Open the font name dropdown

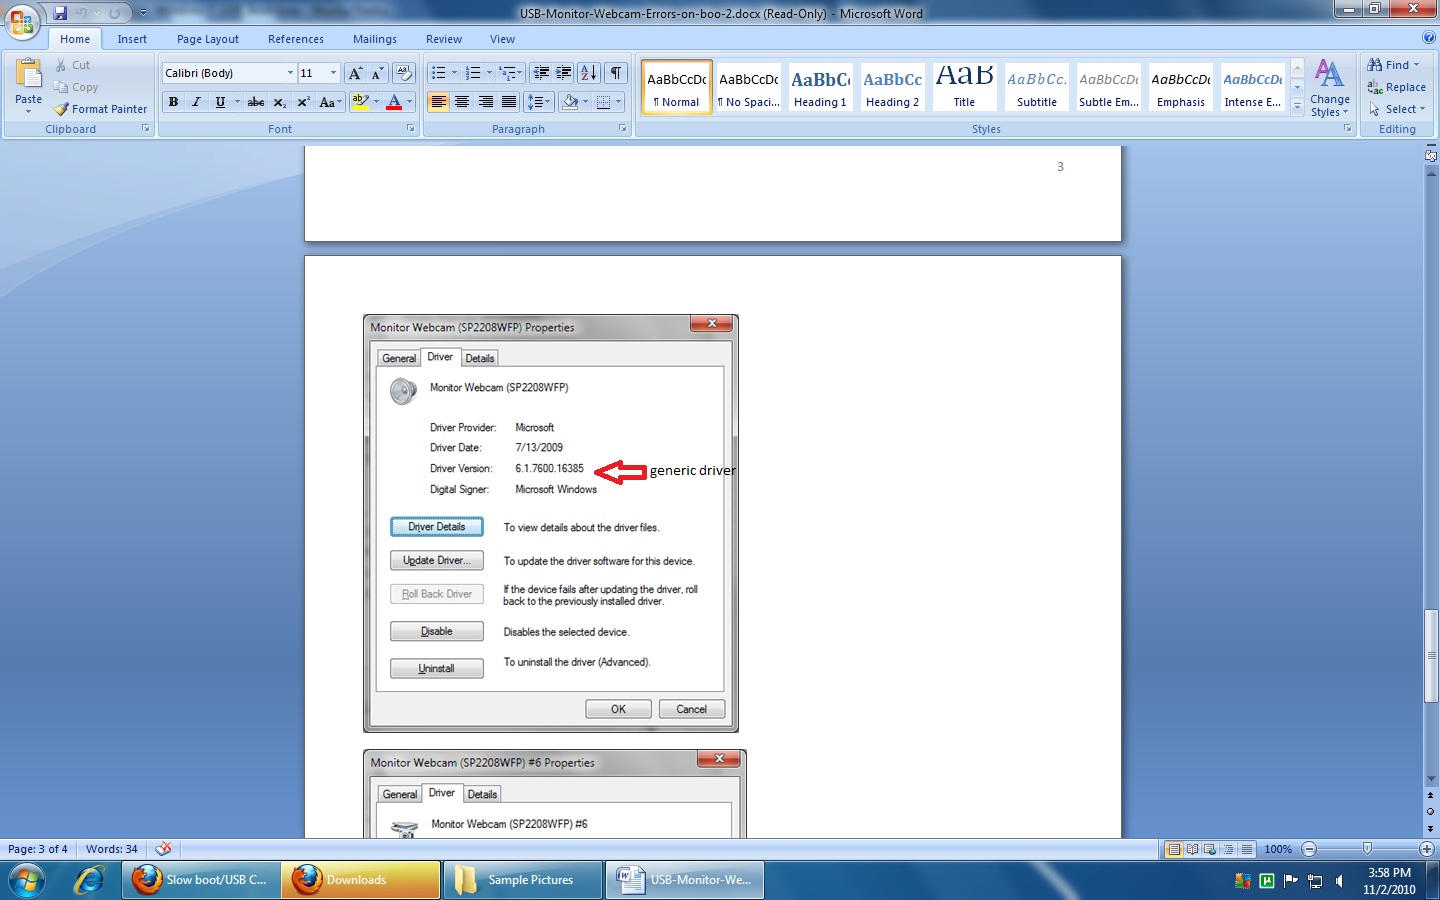290,73
